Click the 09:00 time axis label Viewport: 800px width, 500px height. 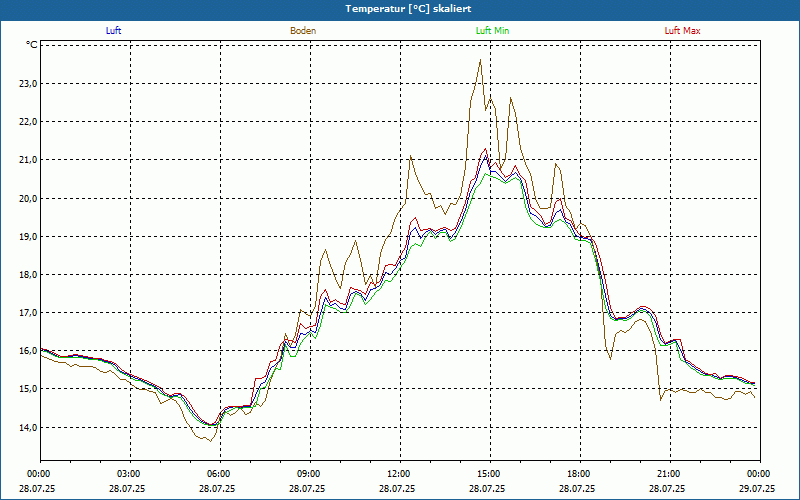(x=310, y=474)
